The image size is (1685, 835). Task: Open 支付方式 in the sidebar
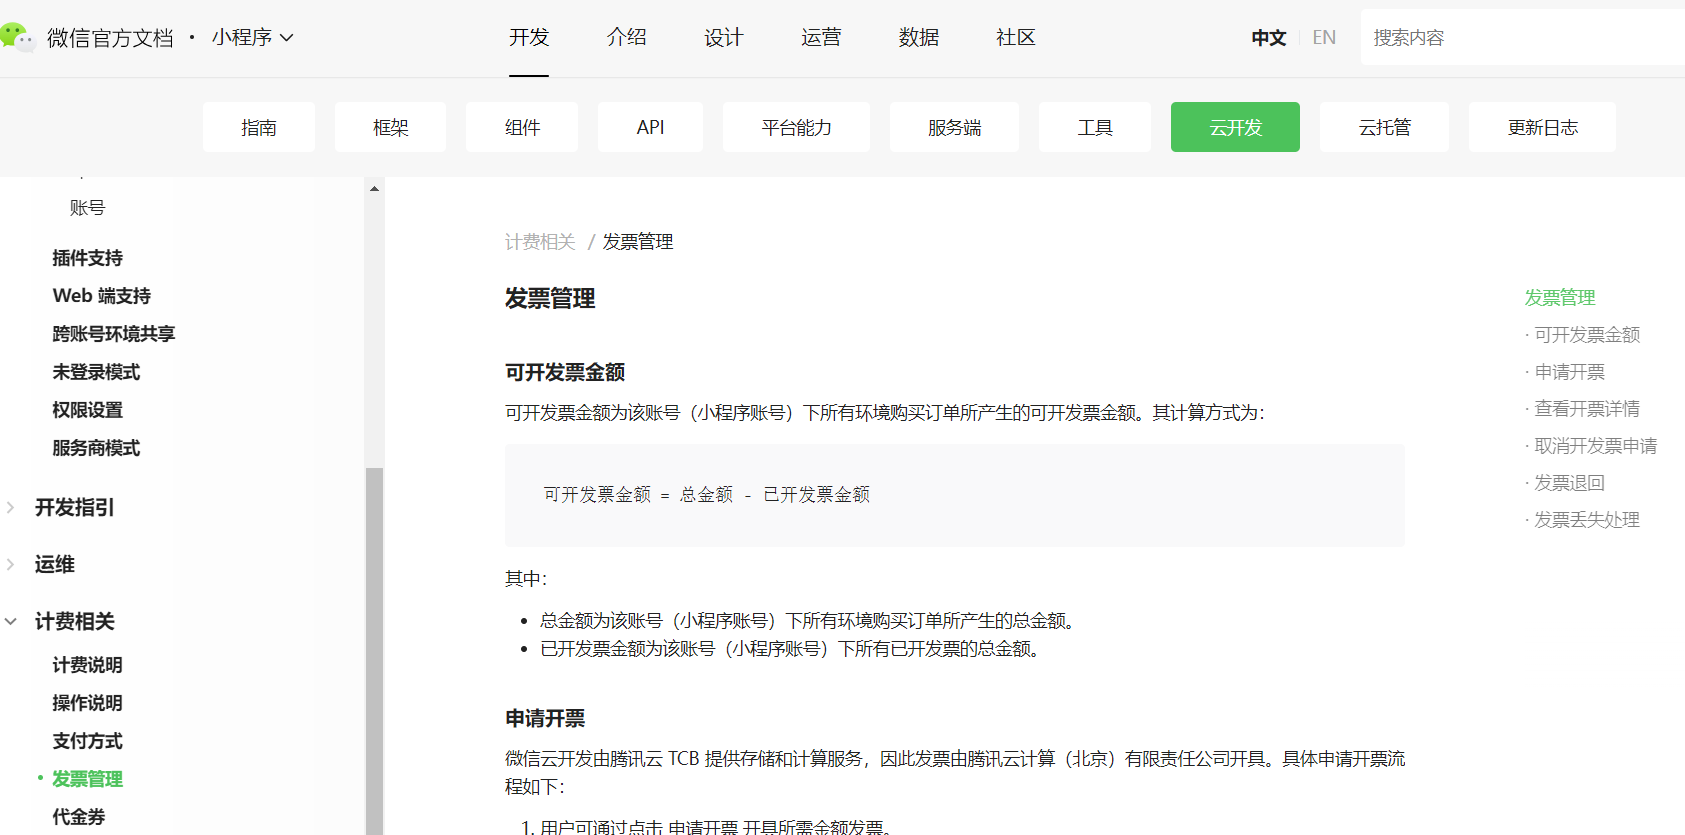(x=87, y=741)
